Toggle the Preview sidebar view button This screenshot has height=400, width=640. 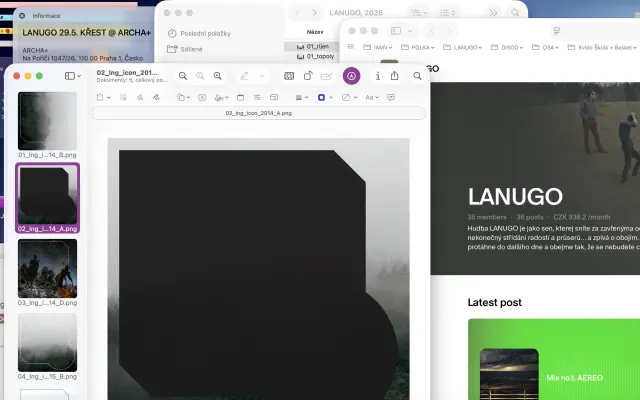tap(72, 76)
